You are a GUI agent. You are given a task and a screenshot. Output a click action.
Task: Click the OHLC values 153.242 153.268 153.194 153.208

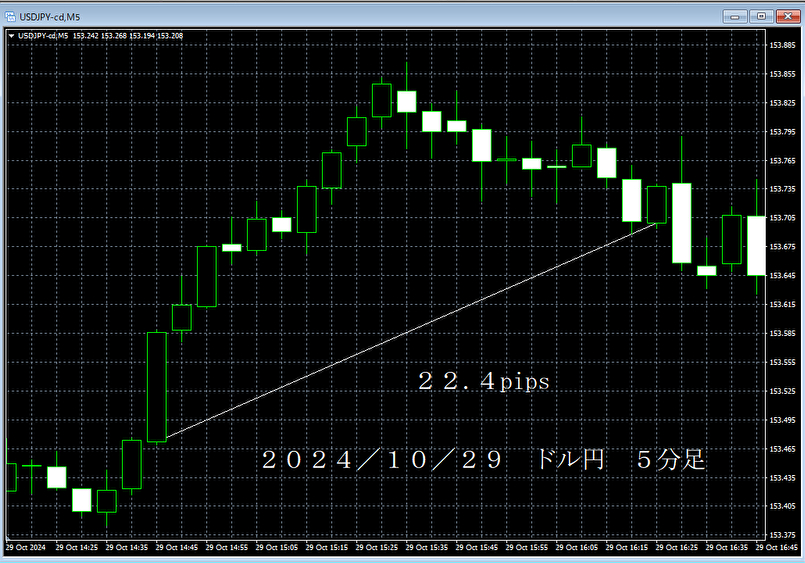pyautogui.click(x=128, y=36)
